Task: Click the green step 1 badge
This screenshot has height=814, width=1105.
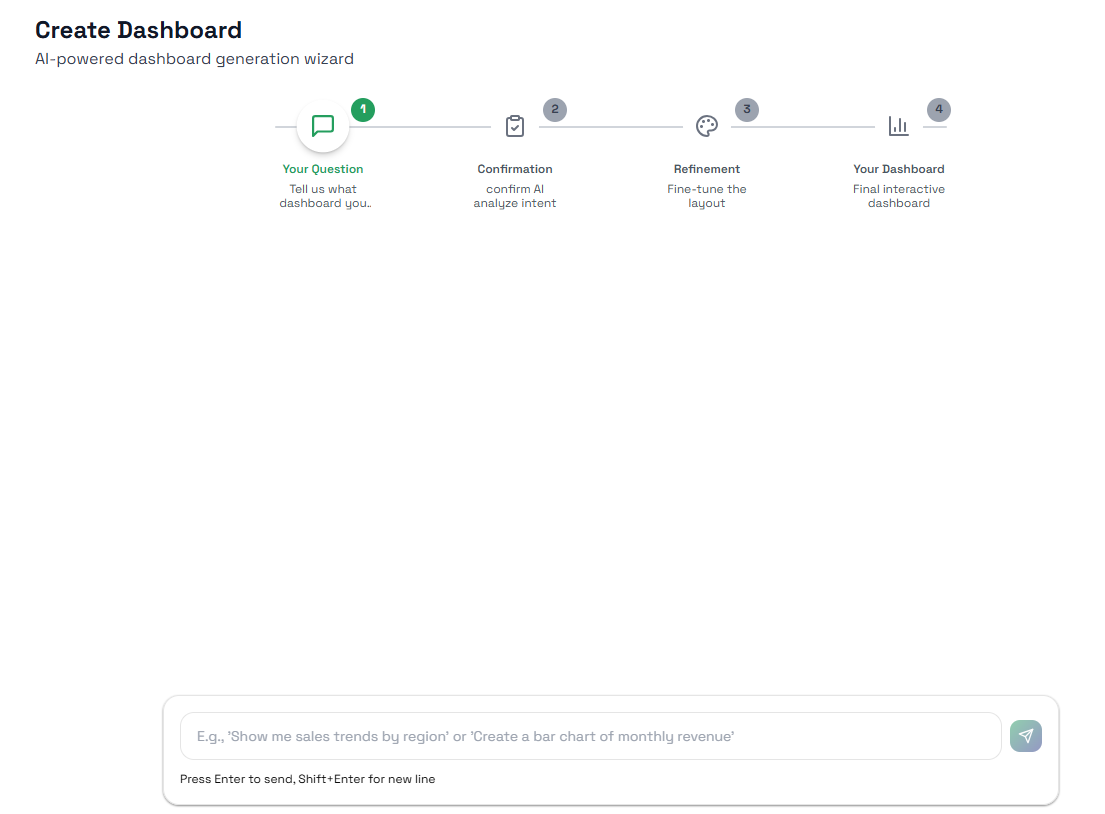Action: pyautogui.click(x=363, y=109)
